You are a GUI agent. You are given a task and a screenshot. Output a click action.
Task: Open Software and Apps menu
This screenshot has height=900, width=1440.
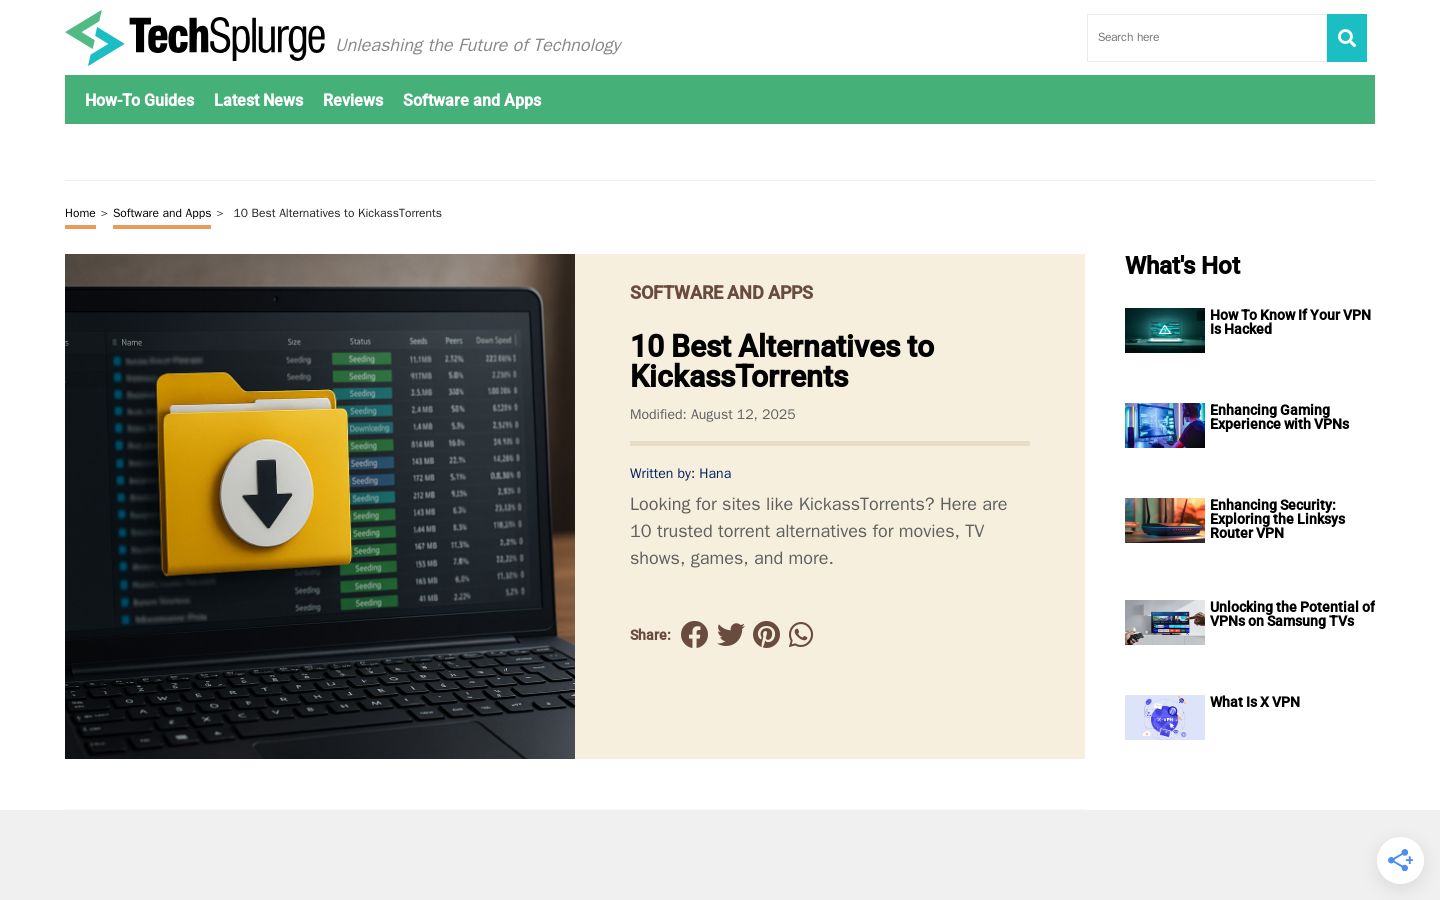click(x=472, y=100)
